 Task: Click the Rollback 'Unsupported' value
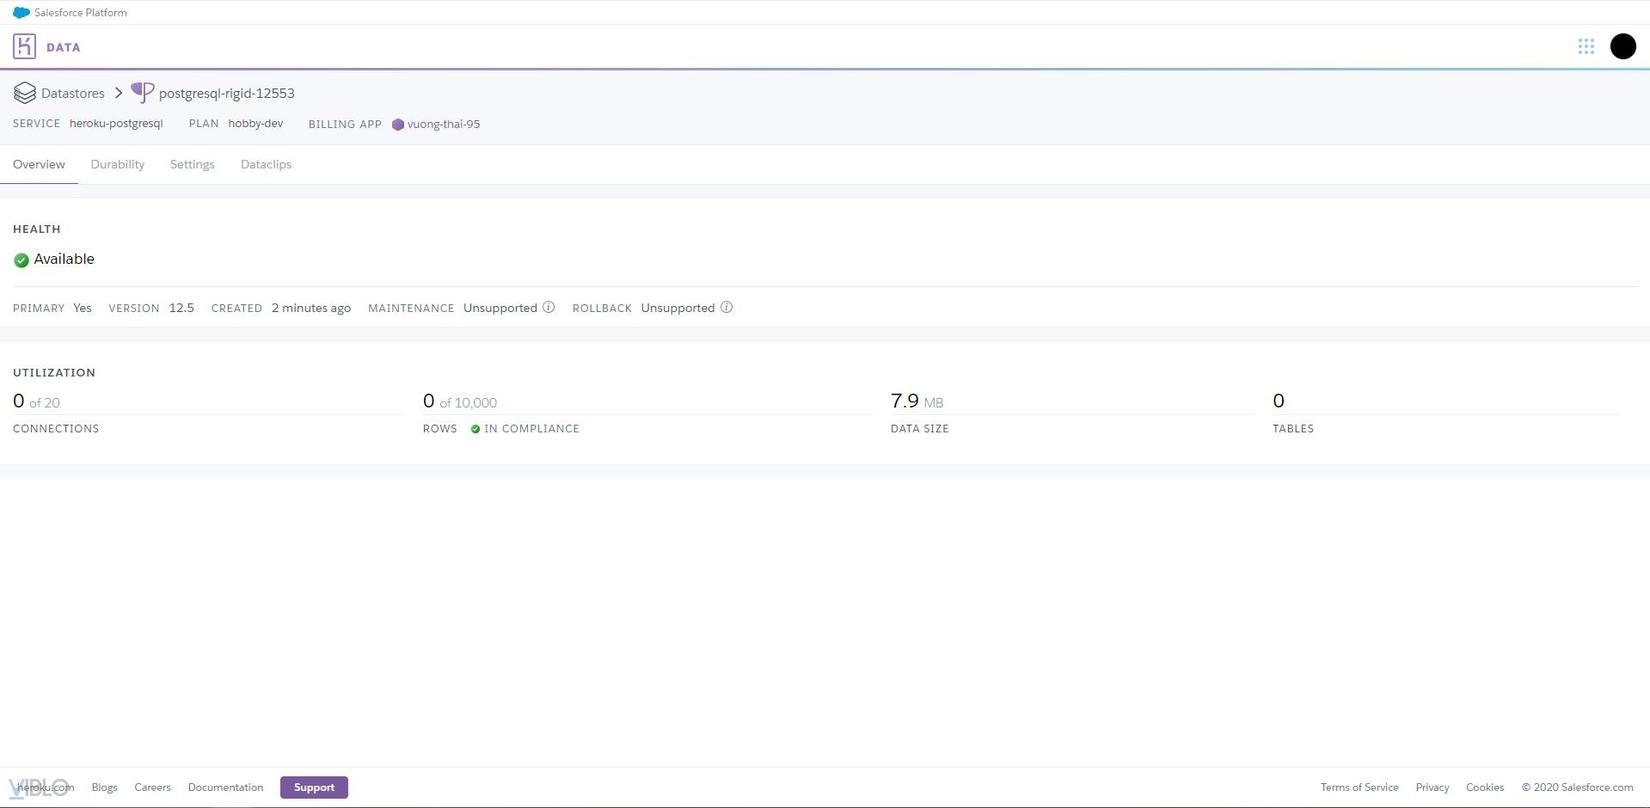[x=678, y=308]
